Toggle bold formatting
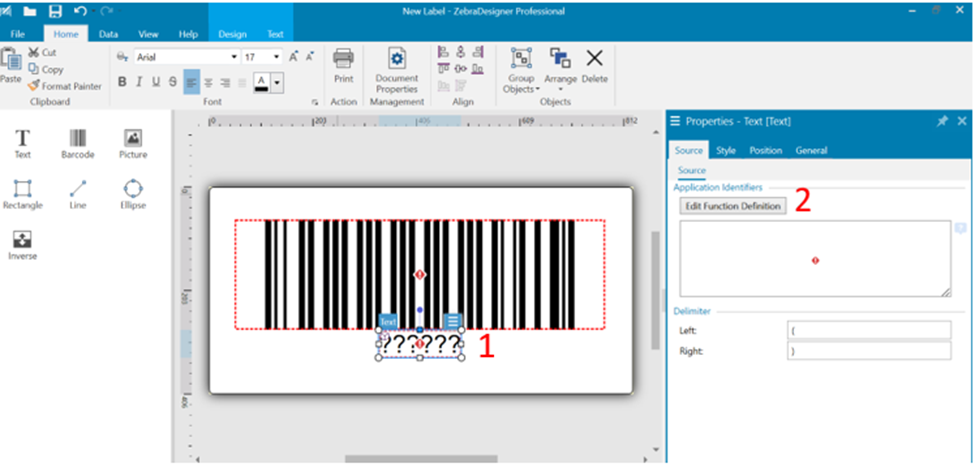Image resolution: width=975 pixels, height=472 pixels. [122, 82]
